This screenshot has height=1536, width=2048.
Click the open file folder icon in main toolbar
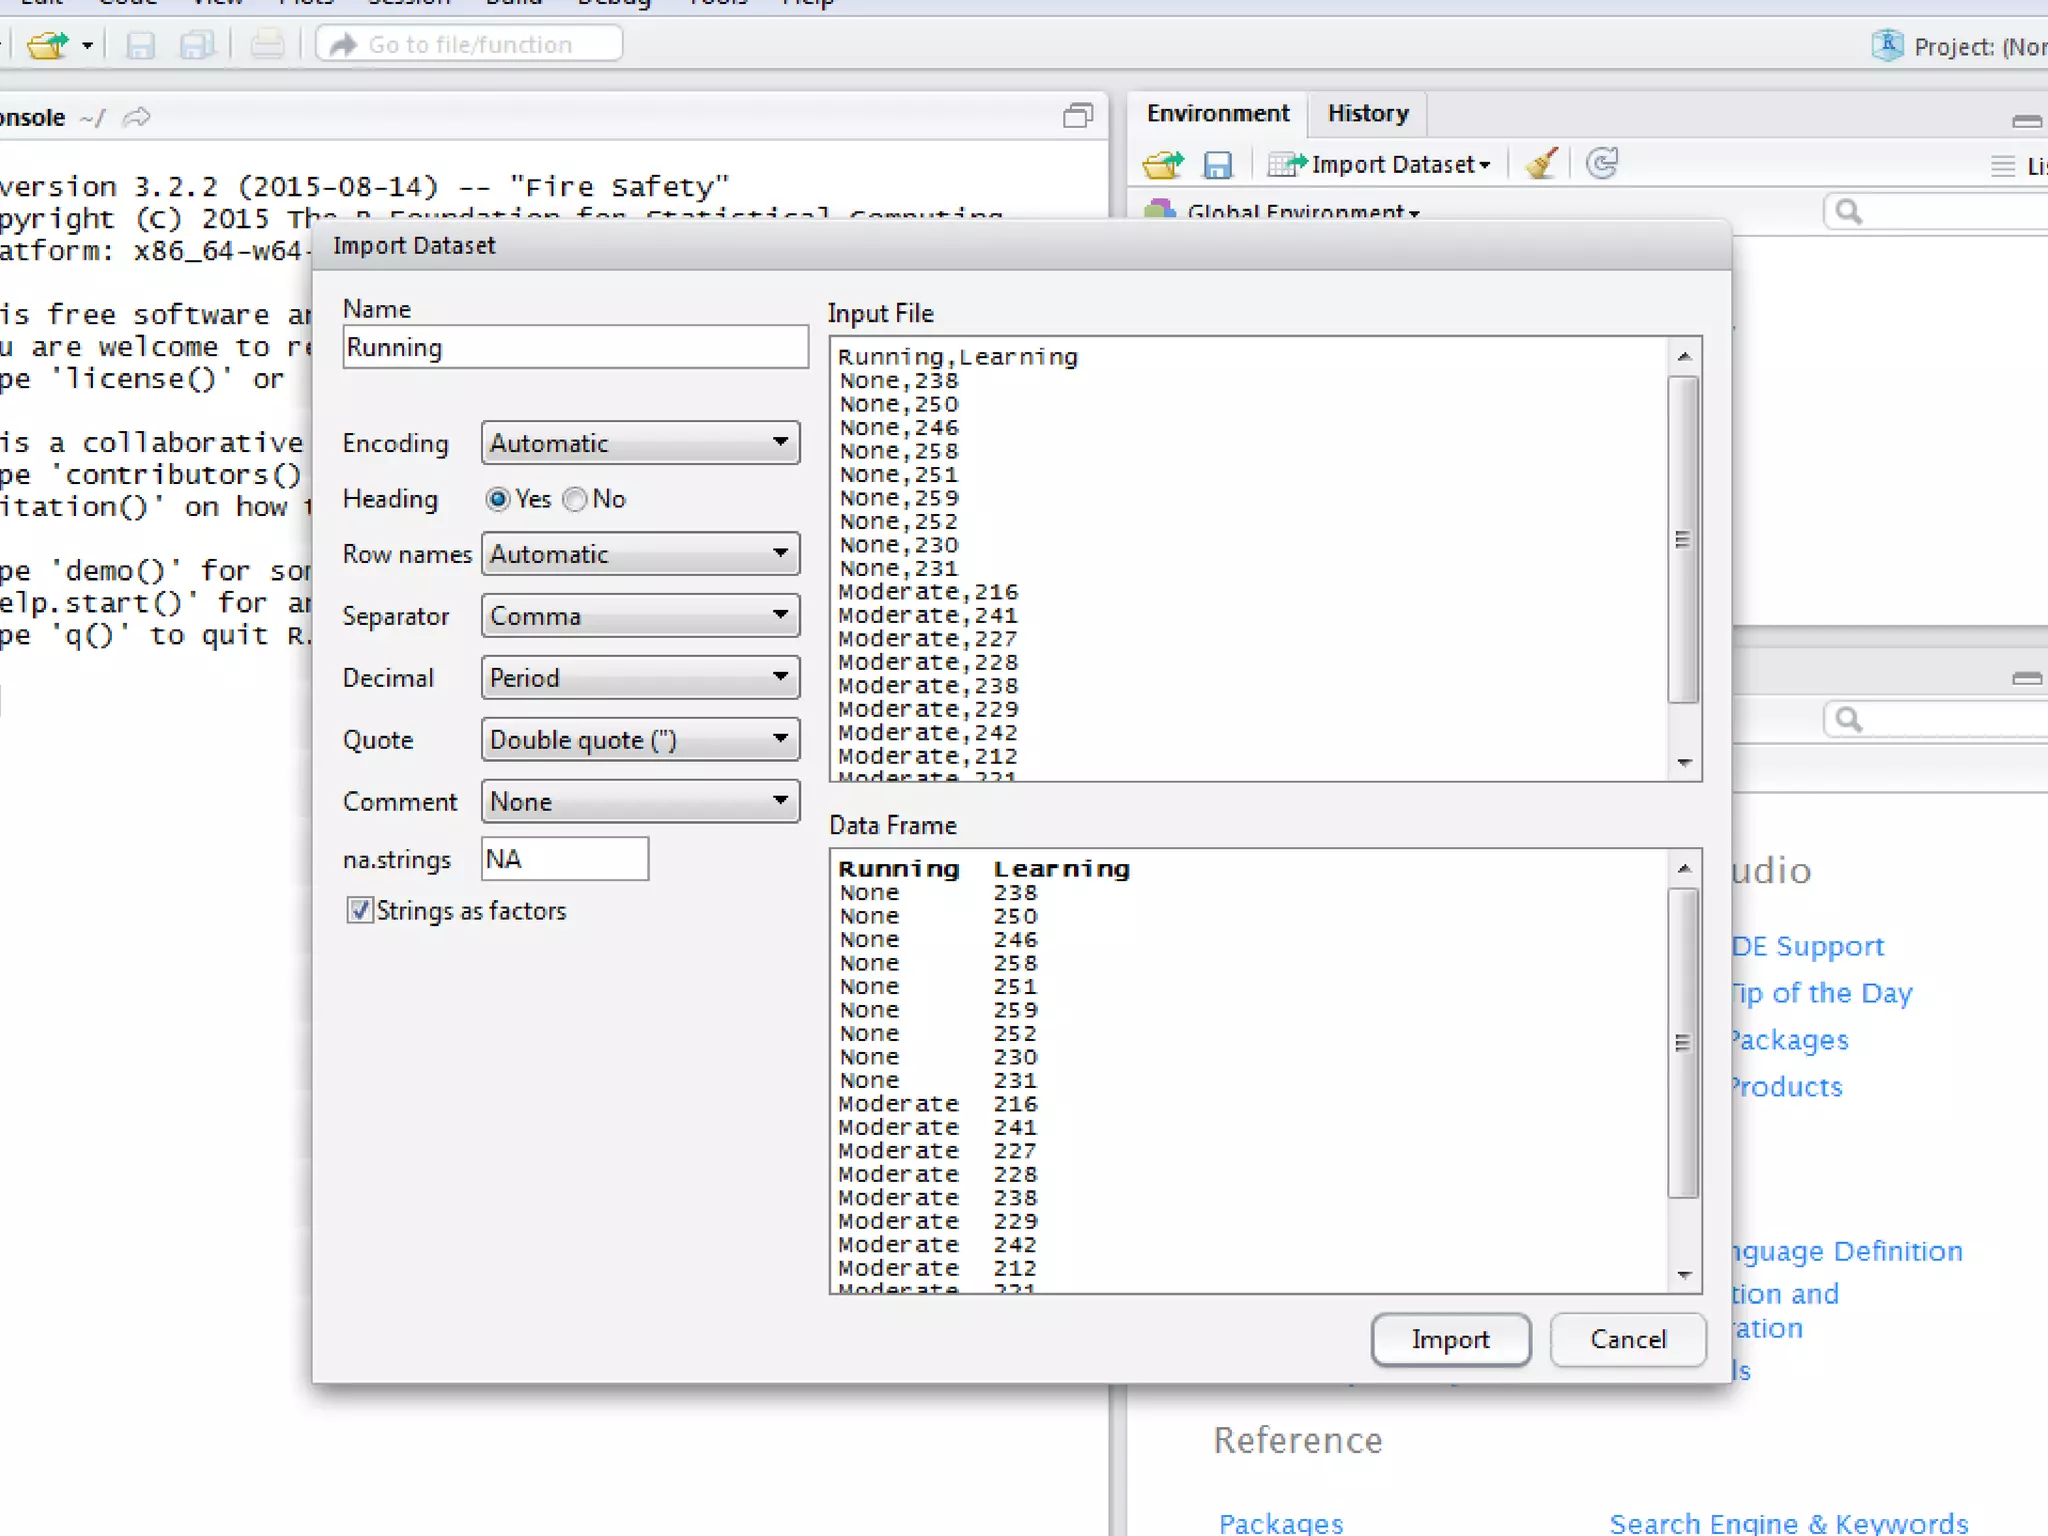click(46, 45)
